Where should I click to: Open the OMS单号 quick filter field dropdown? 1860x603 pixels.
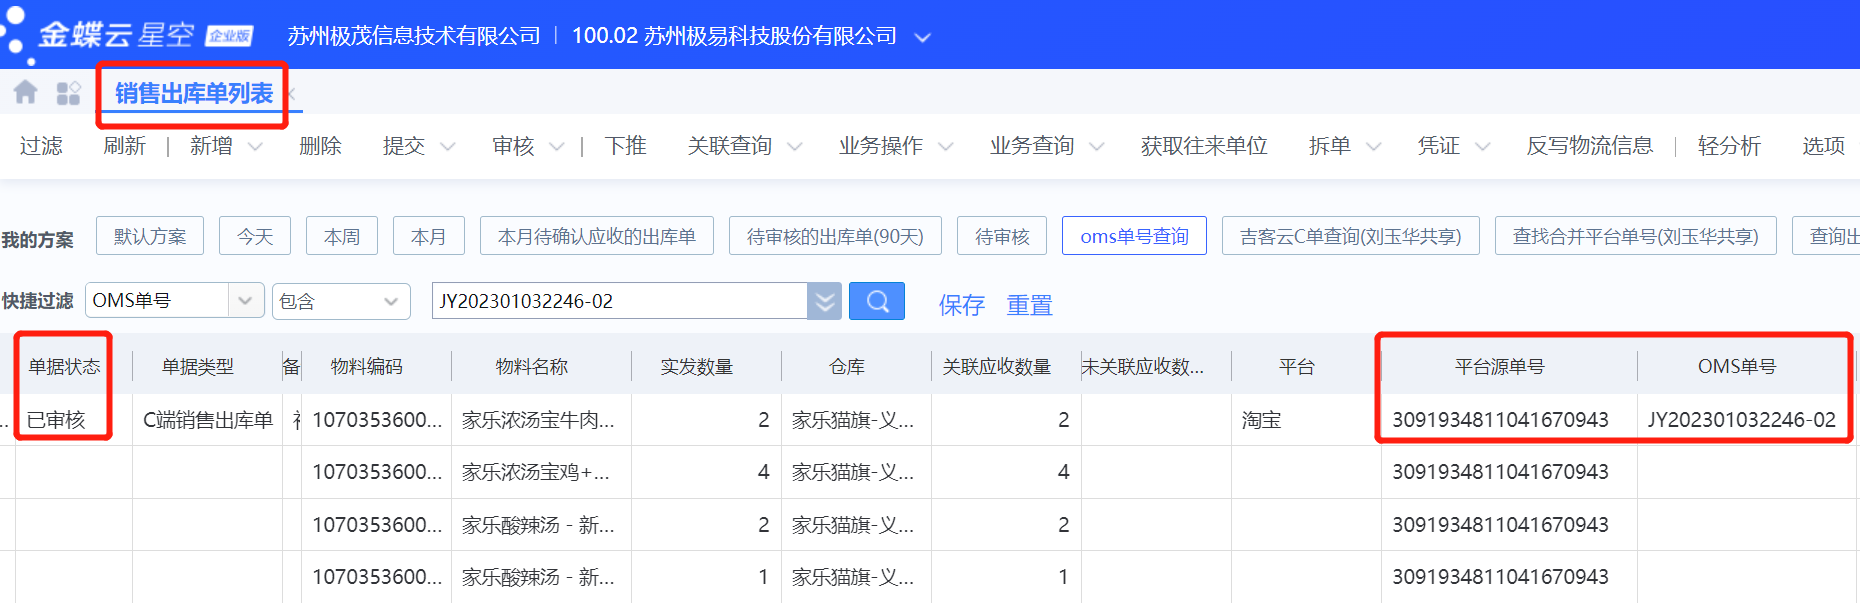coord(175,301)
